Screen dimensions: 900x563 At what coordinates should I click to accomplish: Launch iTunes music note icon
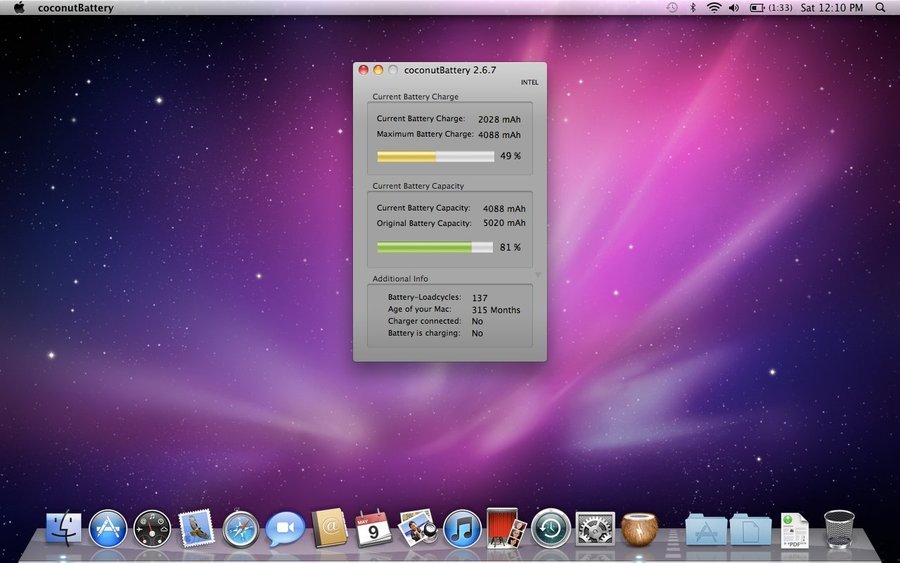click(x=462, y=529)
